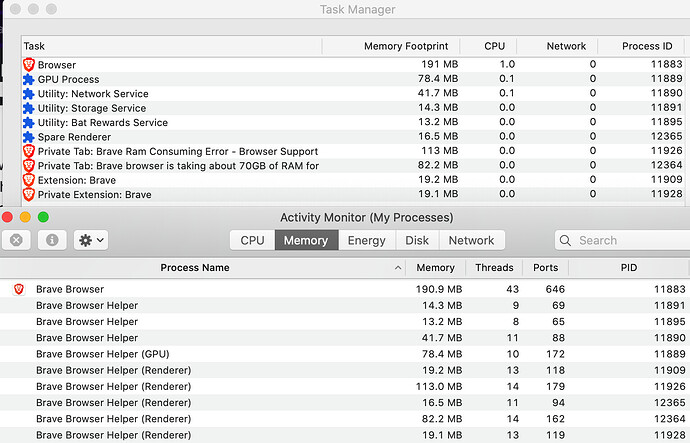
Task: Switch to the CPU tab
Action: pos(253,240)
